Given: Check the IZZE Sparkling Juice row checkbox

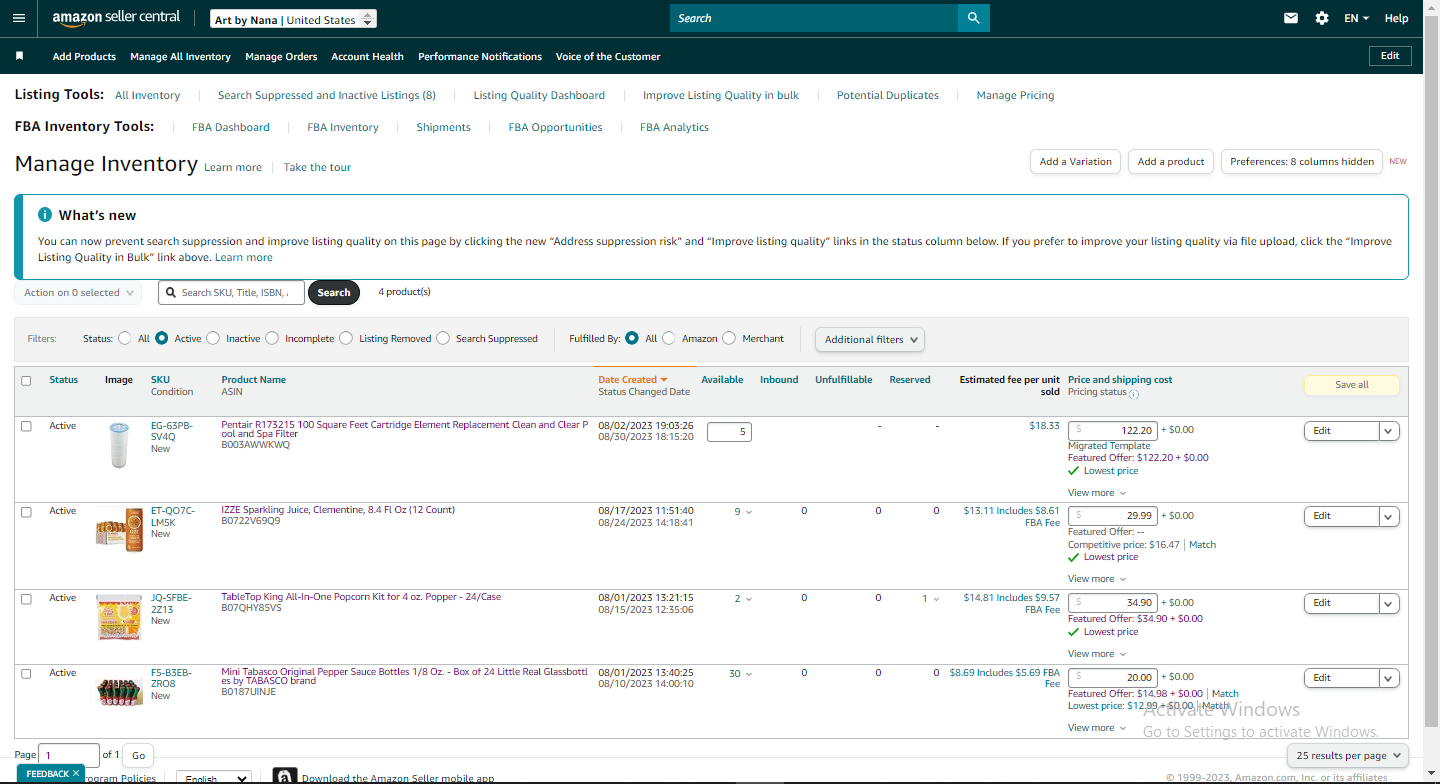Looking at the screenshot, I should click(26, 512).
